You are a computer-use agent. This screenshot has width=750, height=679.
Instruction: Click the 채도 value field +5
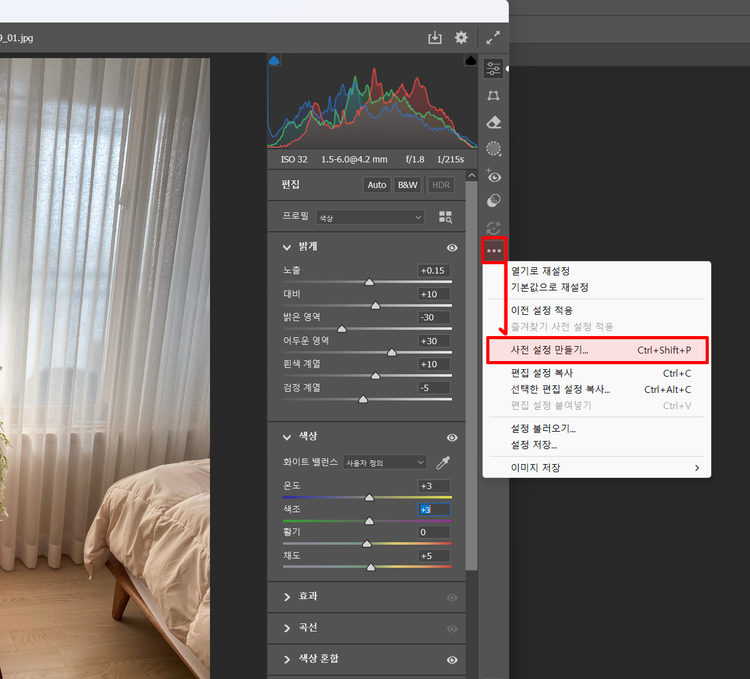pyautogui.click(x=434, y=556)
